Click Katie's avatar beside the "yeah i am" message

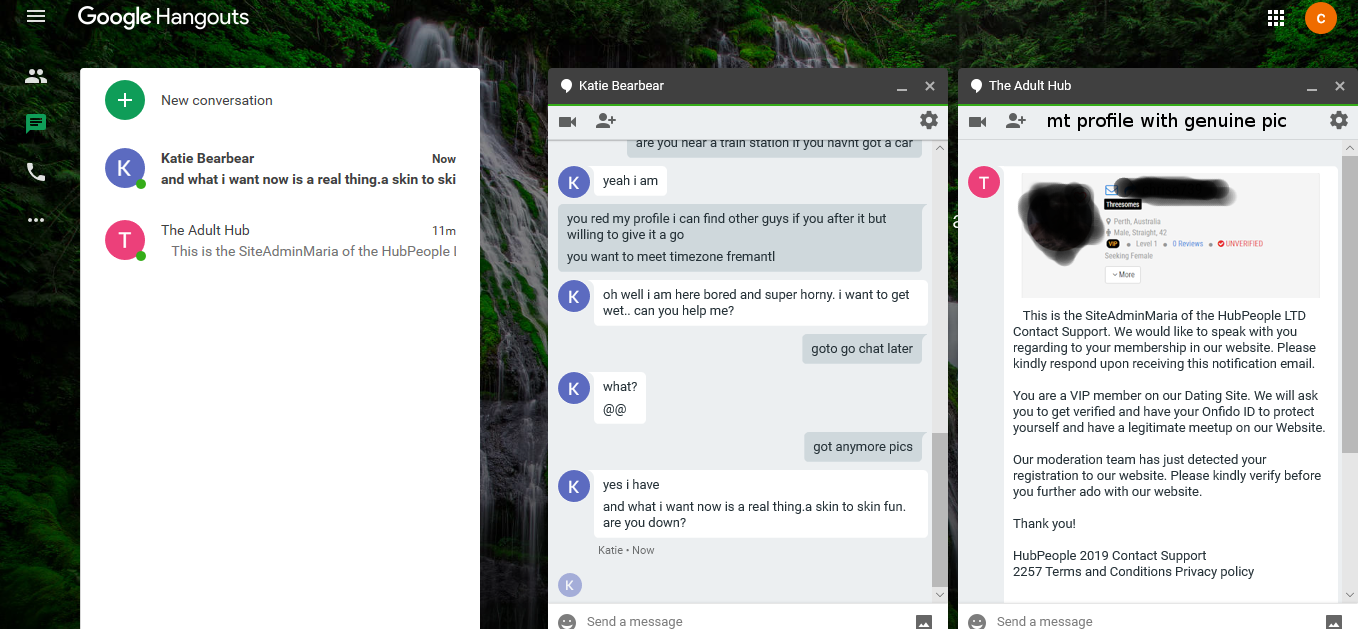[573, 182]
